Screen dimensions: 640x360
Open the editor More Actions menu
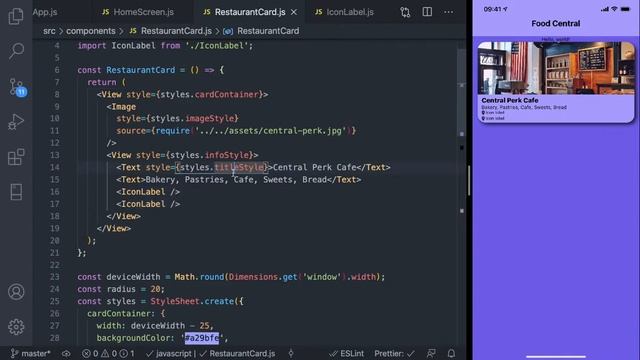[448, 12]
